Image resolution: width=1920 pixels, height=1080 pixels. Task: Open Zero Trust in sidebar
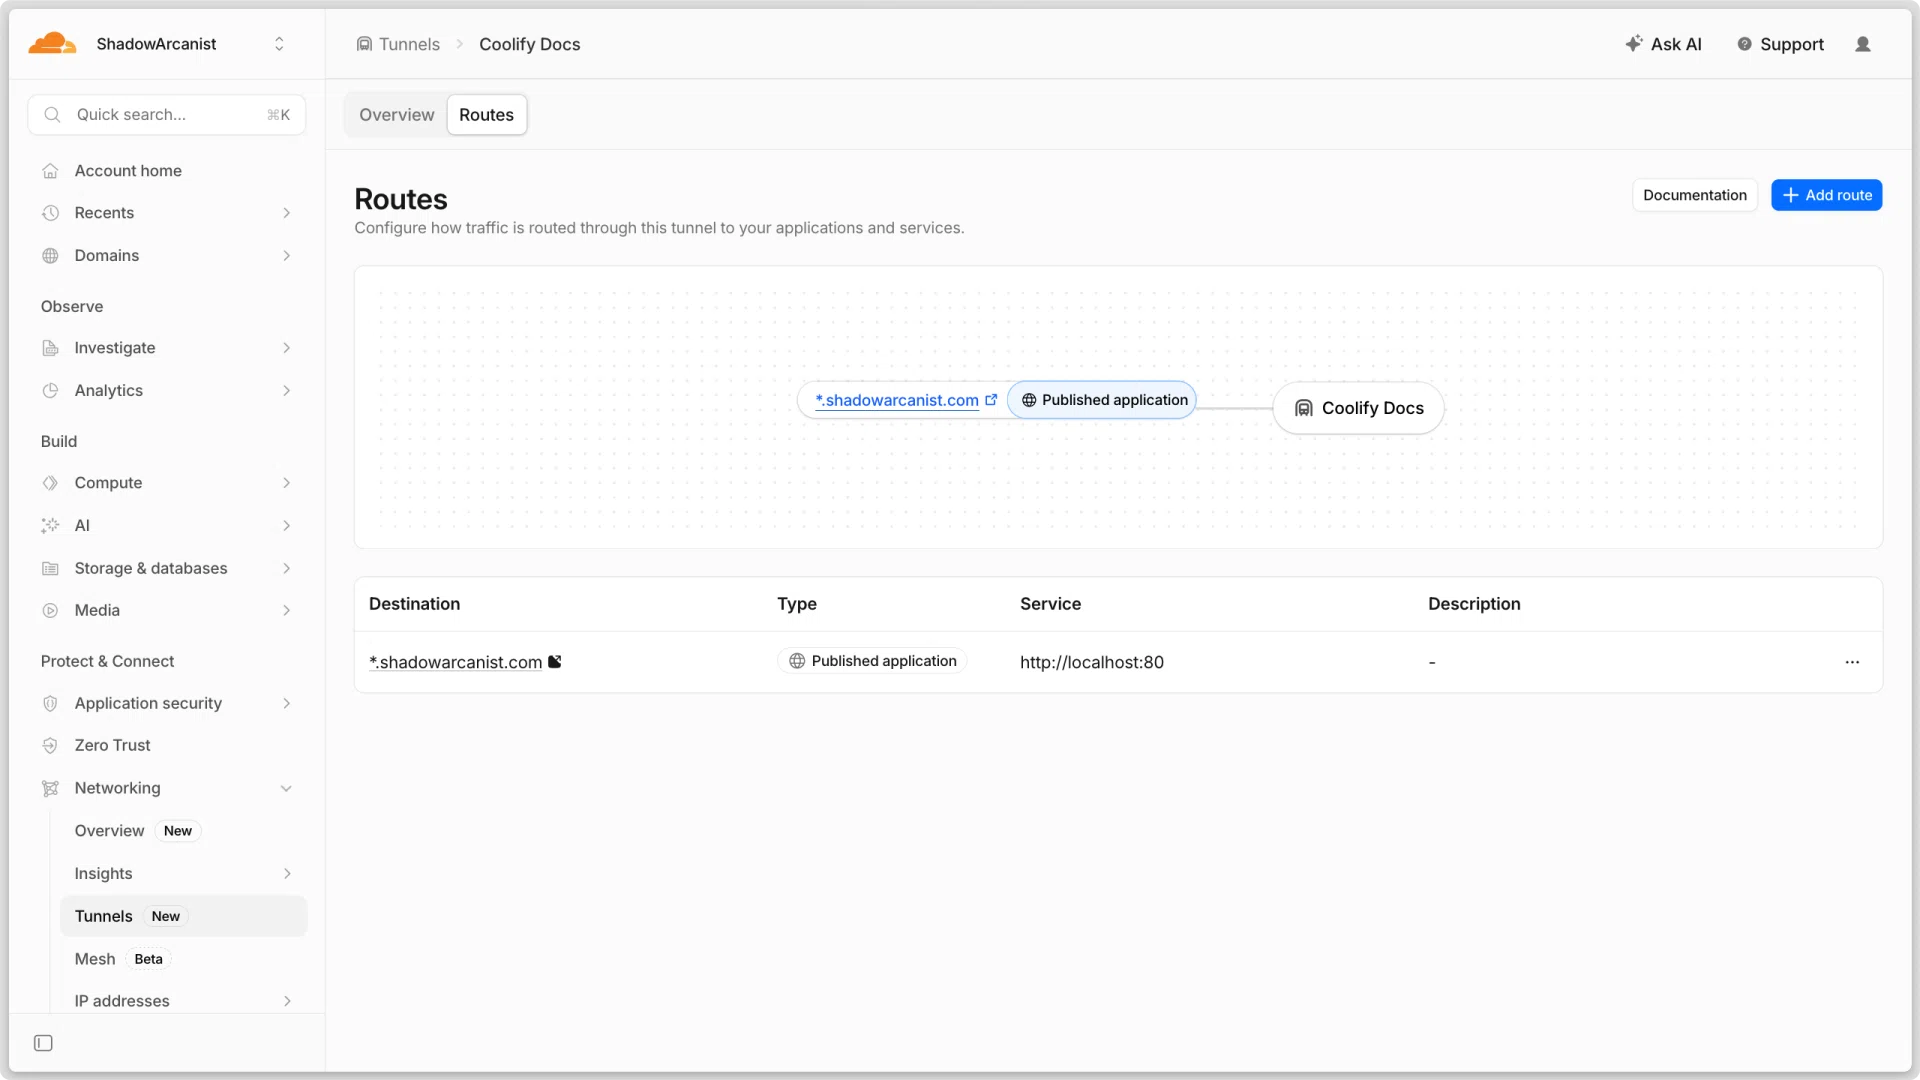[112, 746]
